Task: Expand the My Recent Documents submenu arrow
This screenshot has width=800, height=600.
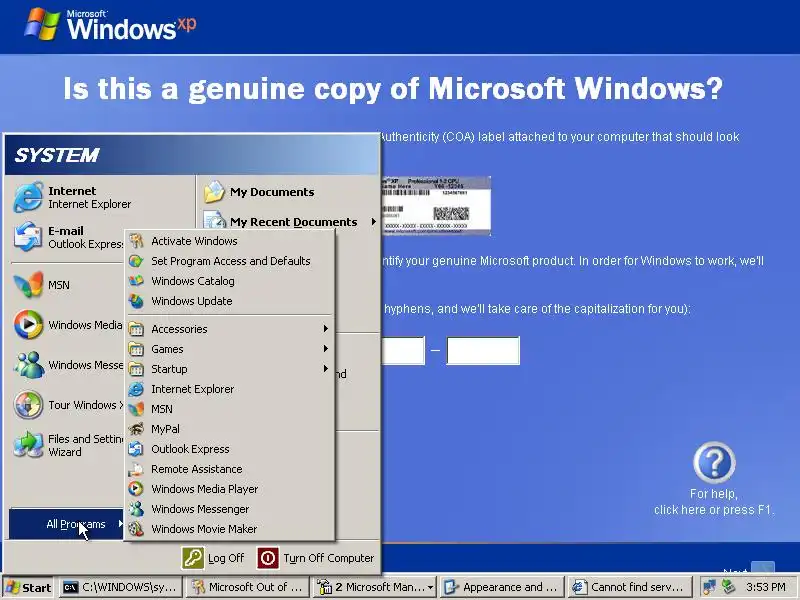Action: [374, 222]
